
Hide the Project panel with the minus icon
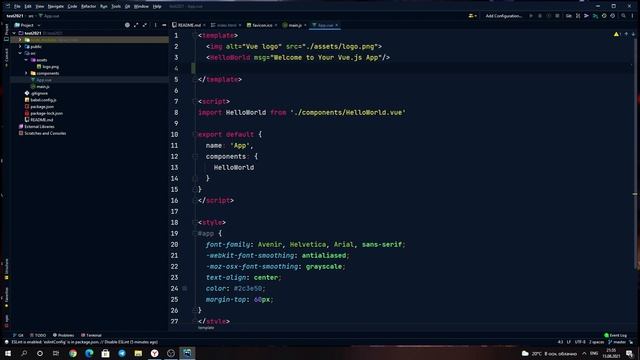[x=164, y=25]
